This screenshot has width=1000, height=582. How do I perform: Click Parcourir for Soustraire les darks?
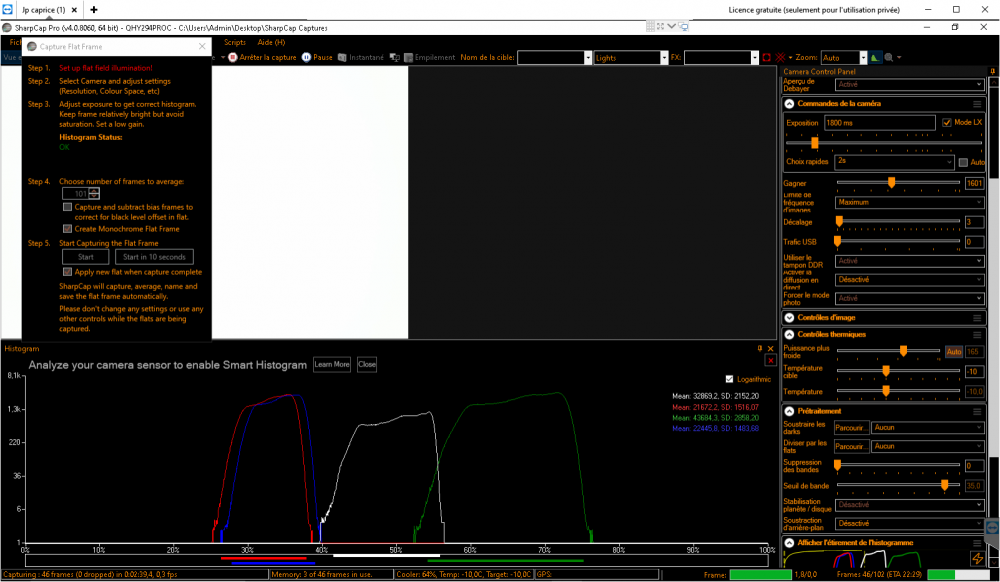[851, 428]
